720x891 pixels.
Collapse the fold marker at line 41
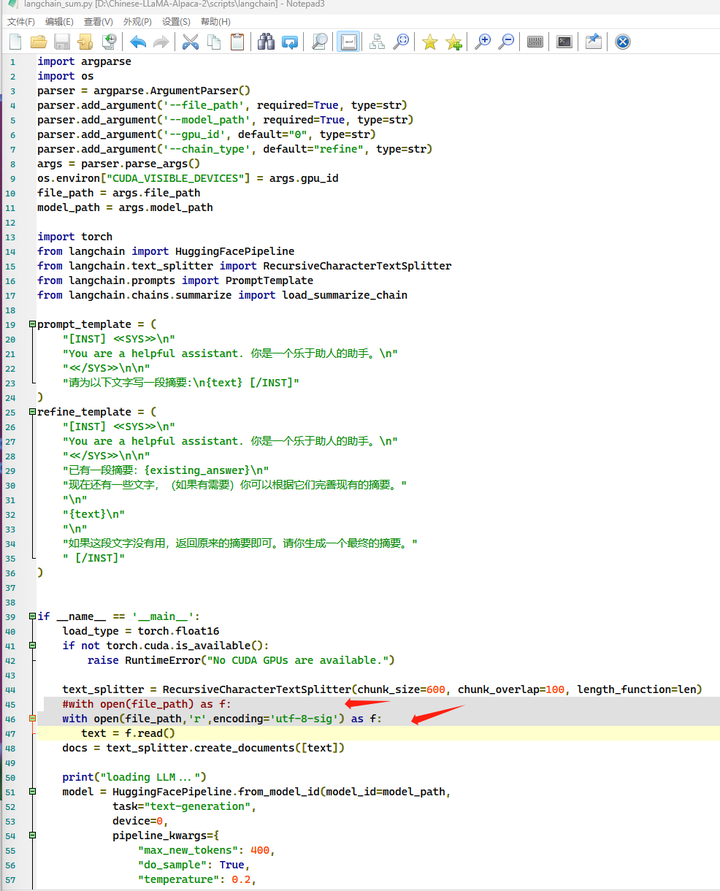click(x=32, y=646)
